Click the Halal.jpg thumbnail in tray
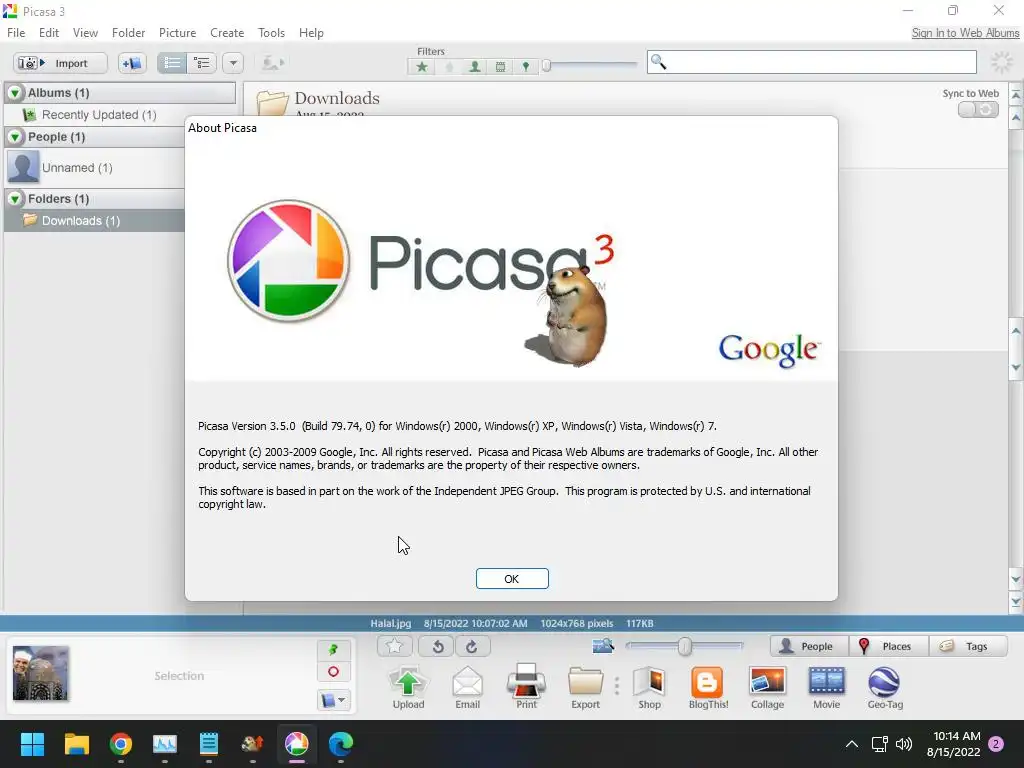1024x768 pixels. 40,673
